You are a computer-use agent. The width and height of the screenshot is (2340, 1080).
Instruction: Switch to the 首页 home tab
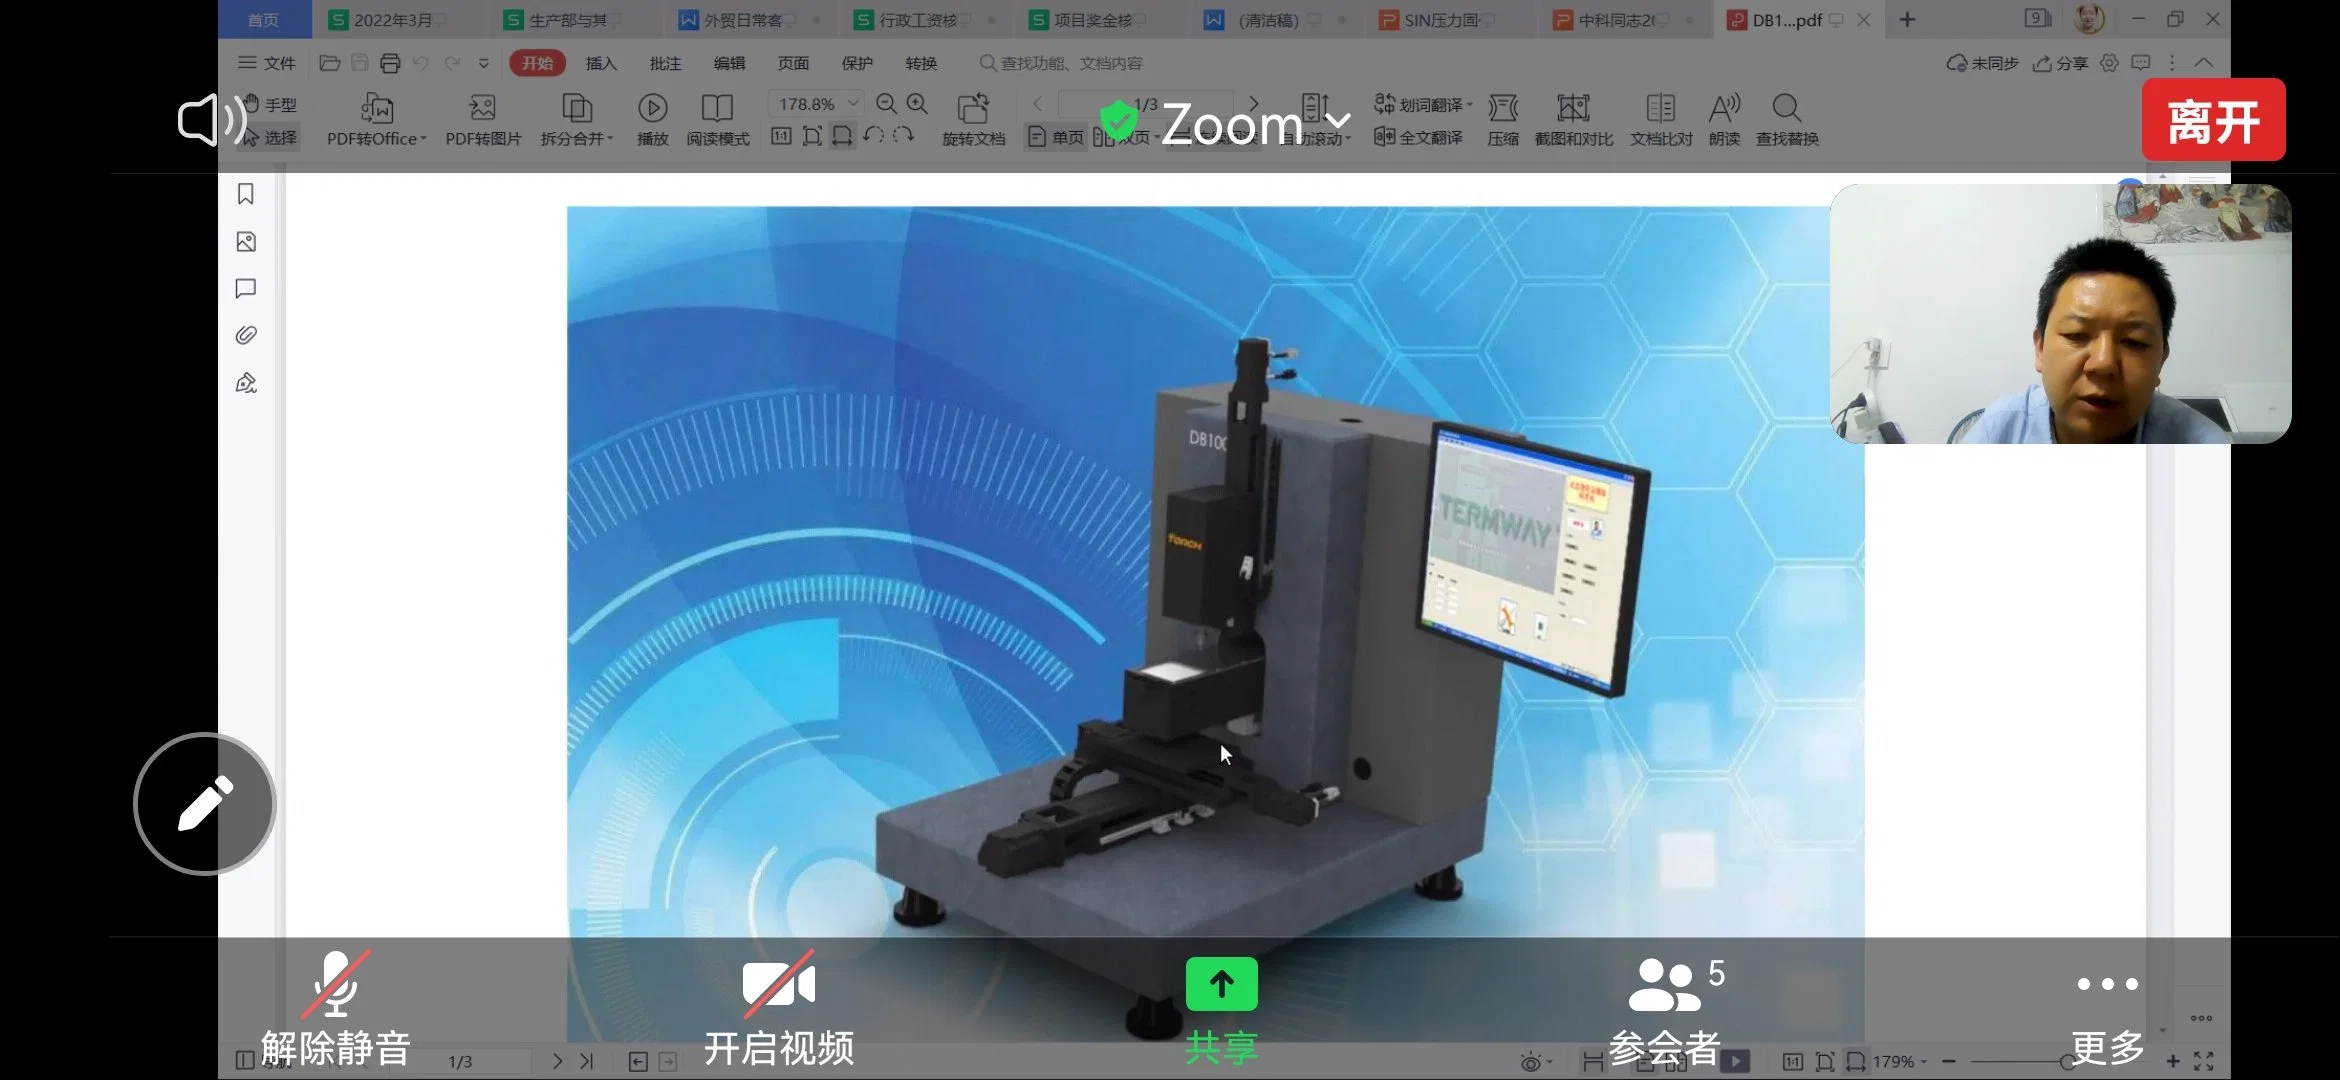(263, 20)
